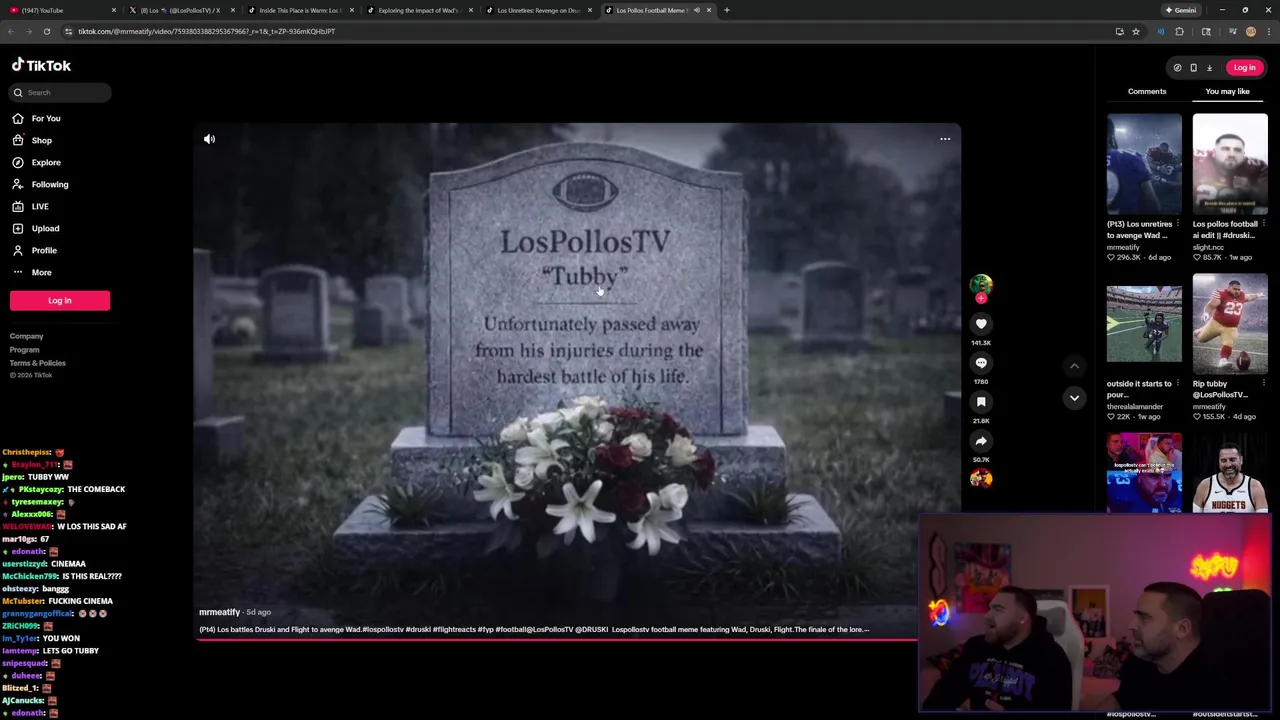Like the video with heart icon

point(981,323)
